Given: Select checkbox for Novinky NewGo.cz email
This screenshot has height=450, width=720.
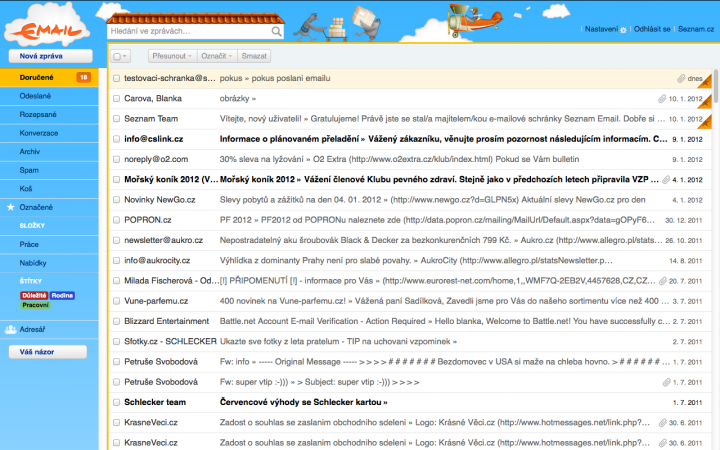Looking at the screenshot, I should point(117,200).
